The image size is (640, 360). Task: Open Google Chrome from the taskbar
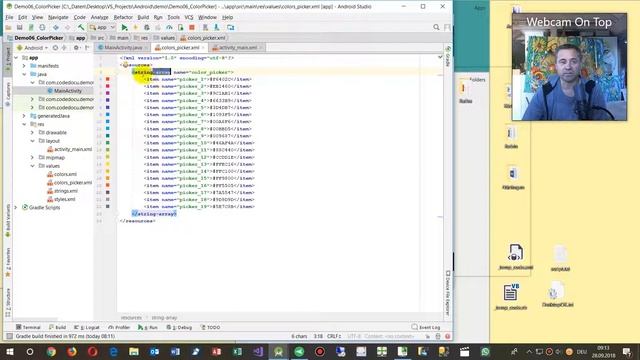click(x=51, y=351)
